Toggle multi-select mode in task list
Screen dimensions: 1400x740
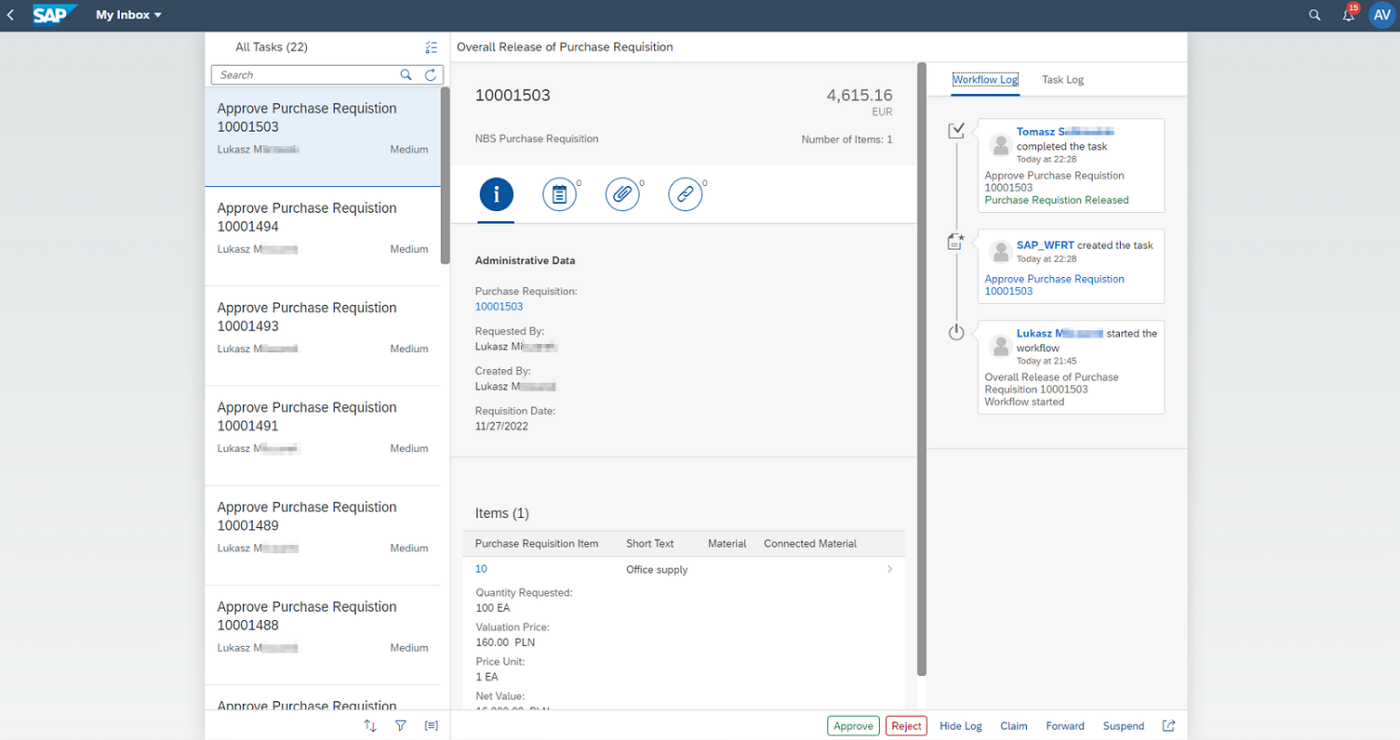431,47
